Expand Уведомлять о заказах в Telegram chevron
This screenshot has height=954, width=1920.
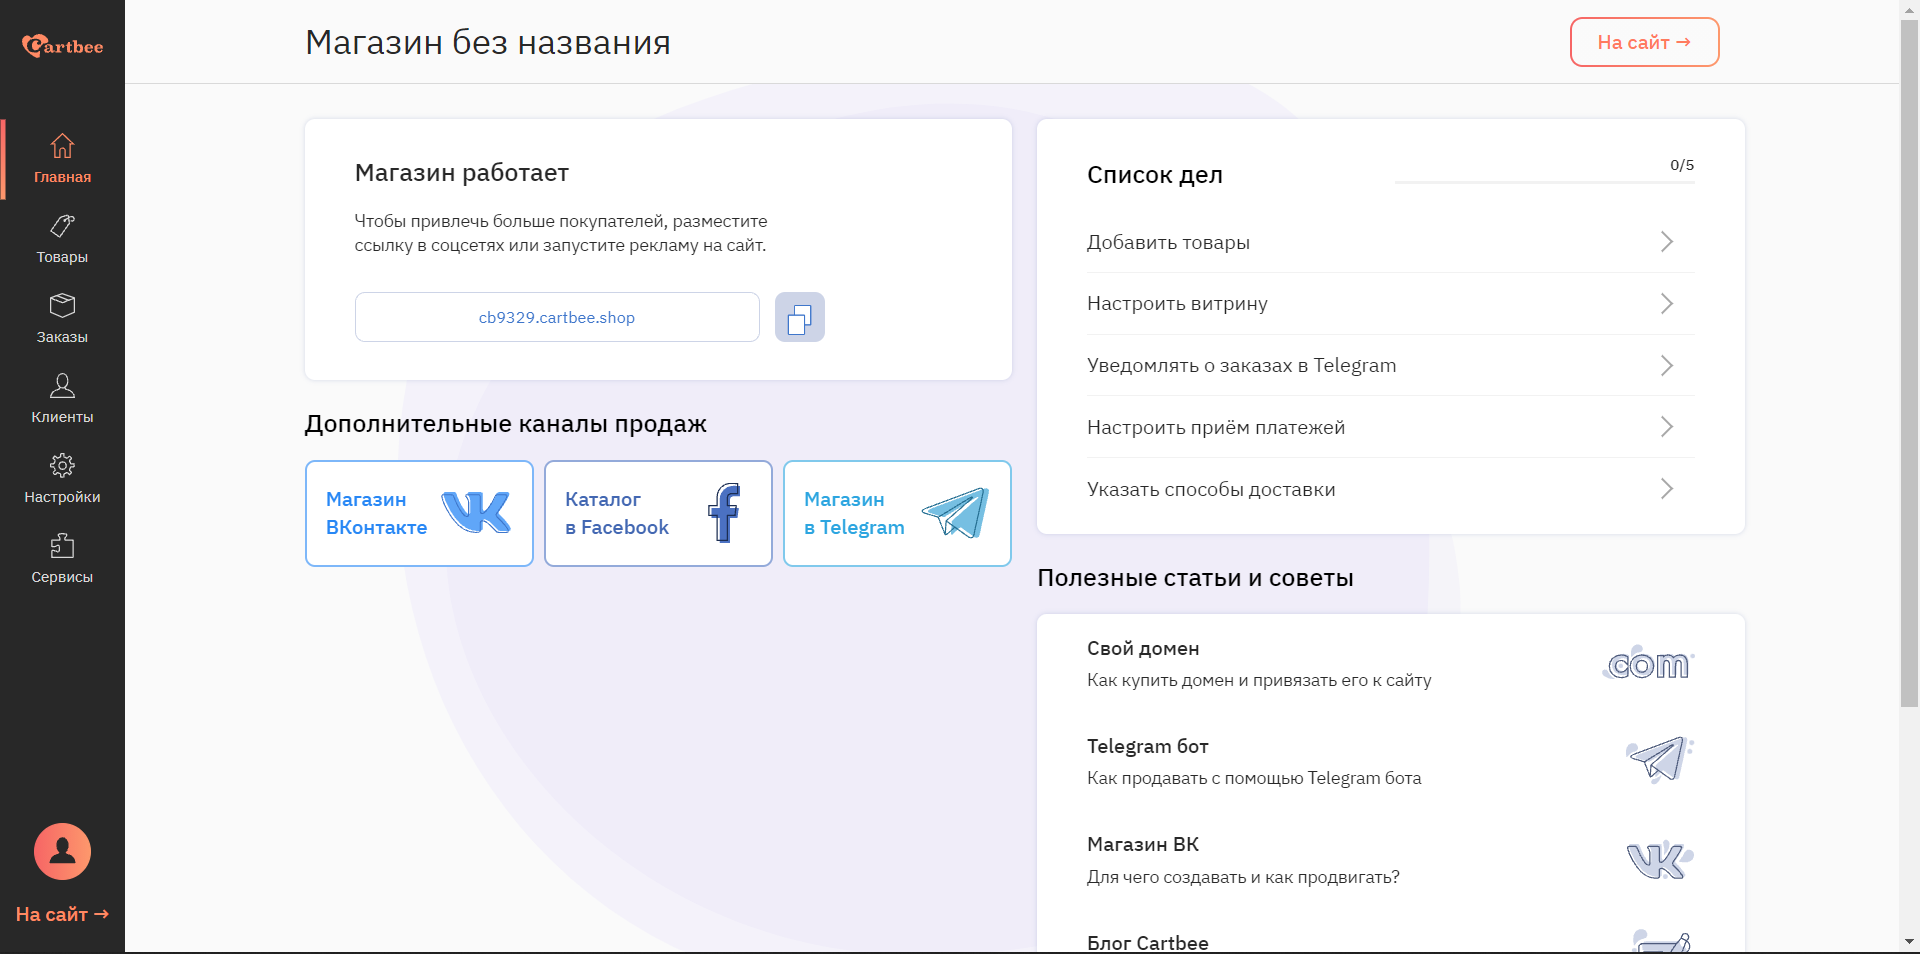(1667, 366)
